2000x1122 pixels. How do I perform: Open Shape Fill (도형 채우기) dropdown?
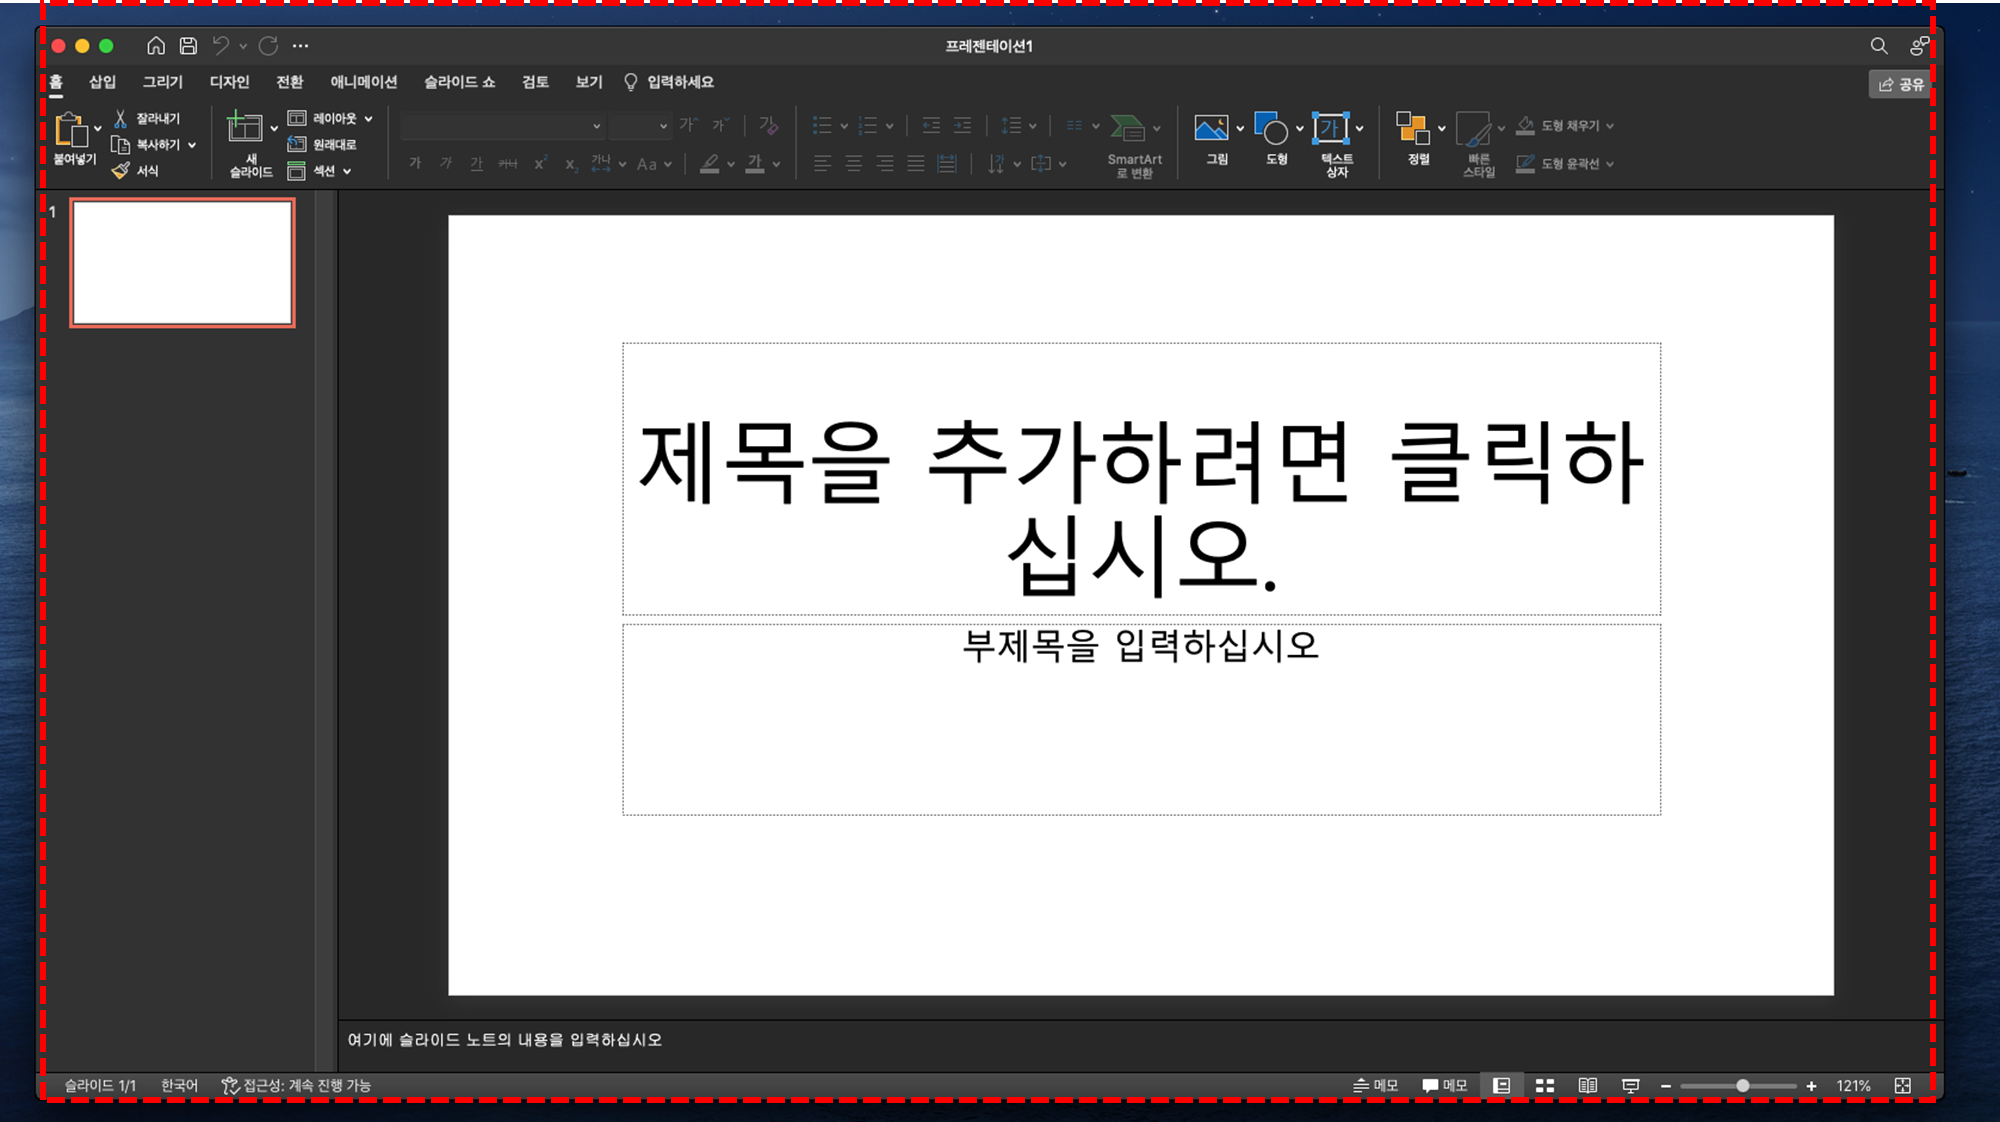click(1565, 126)
